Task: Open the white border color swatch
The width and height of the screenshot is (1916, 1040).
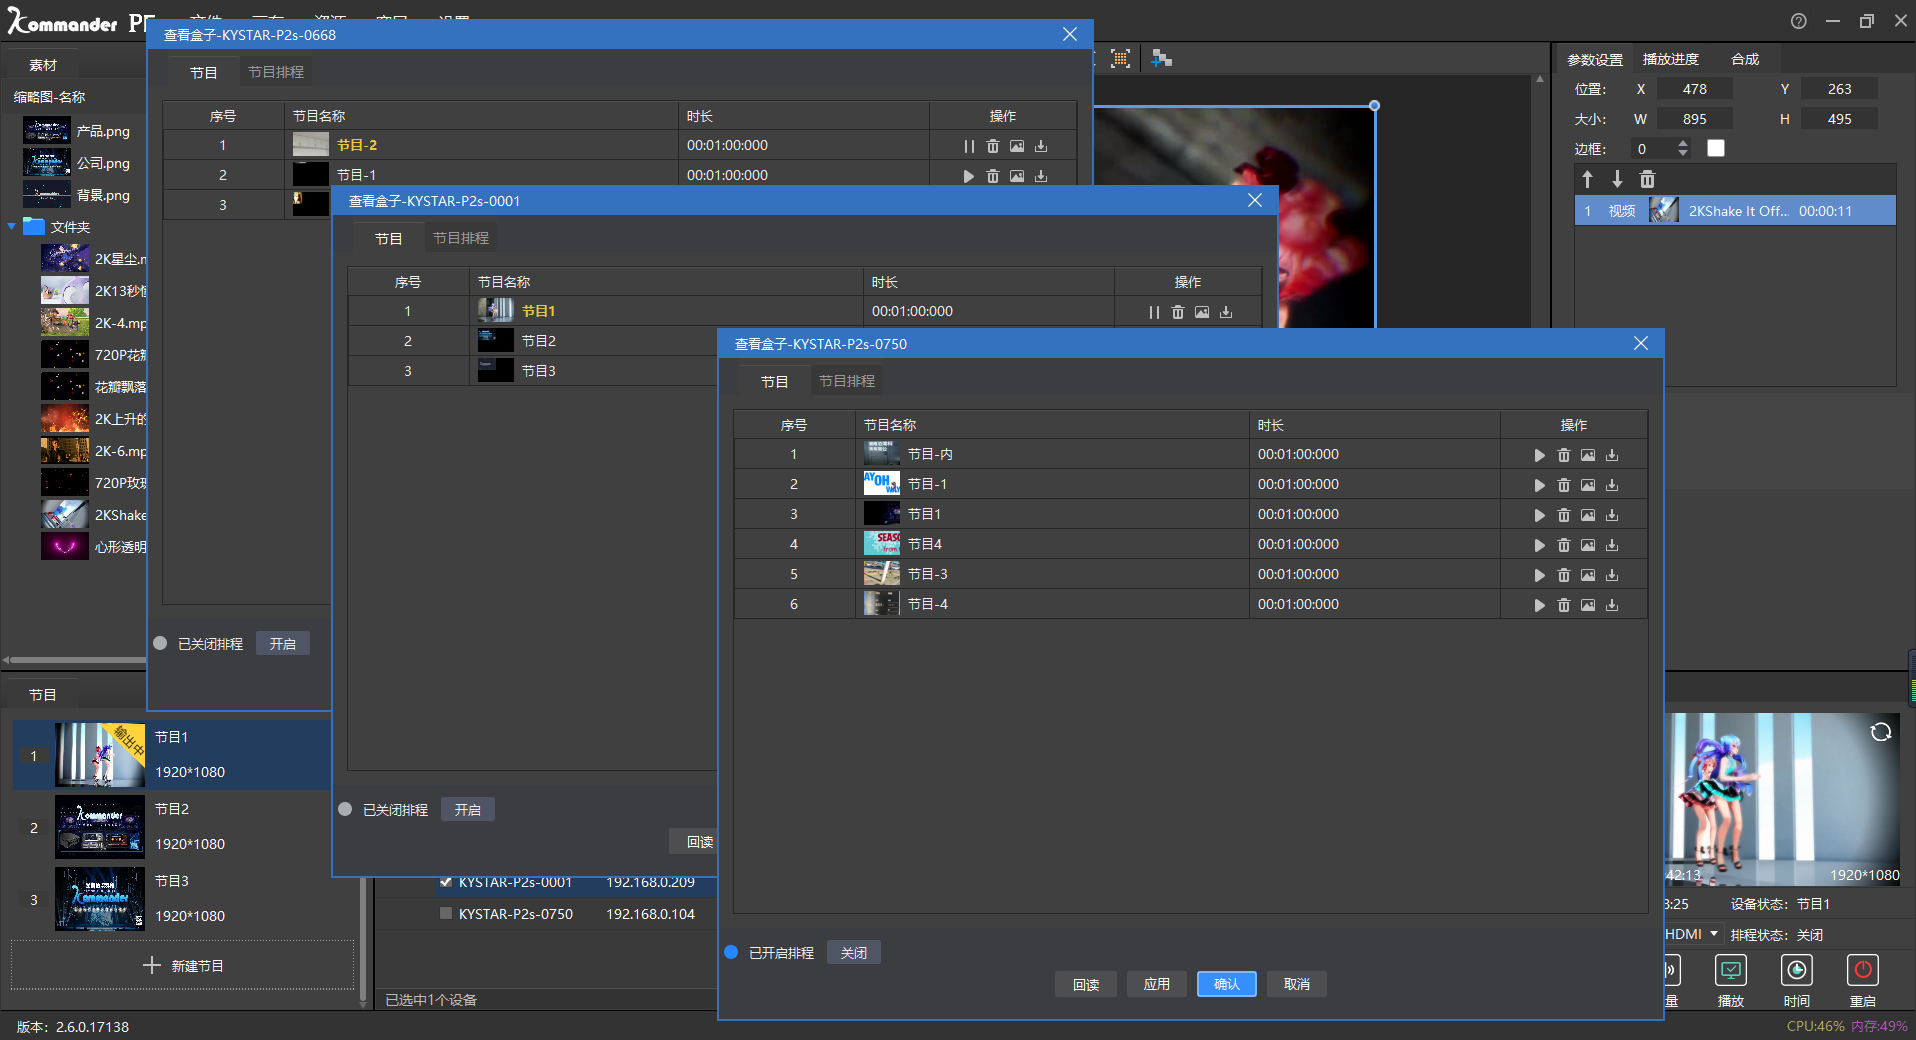Action: pyautogui.click(x=1716, y=149)
